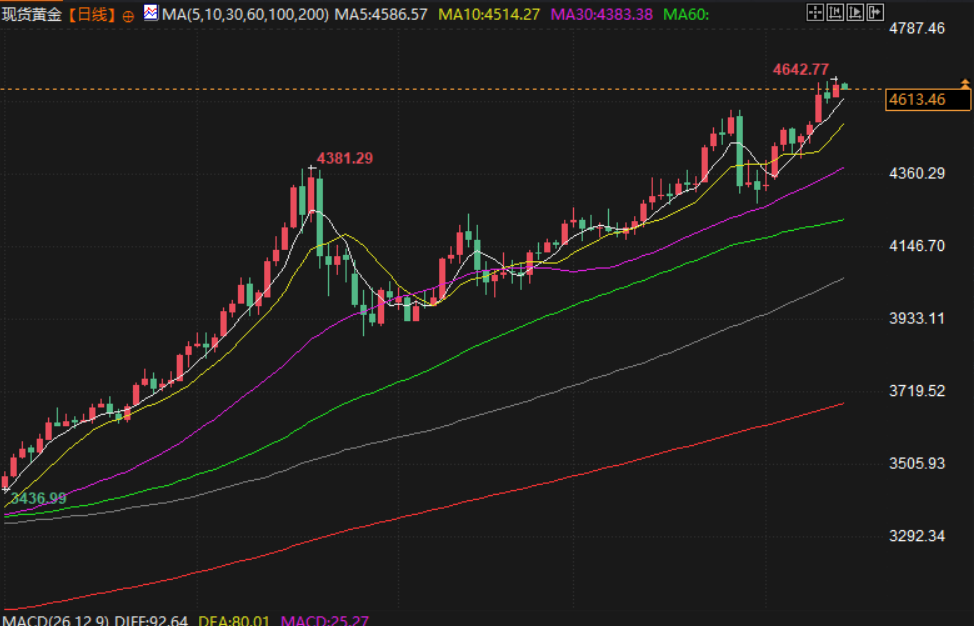
Task: Click the magenta MA30:4383.38 value
Action: pos(601,14)
